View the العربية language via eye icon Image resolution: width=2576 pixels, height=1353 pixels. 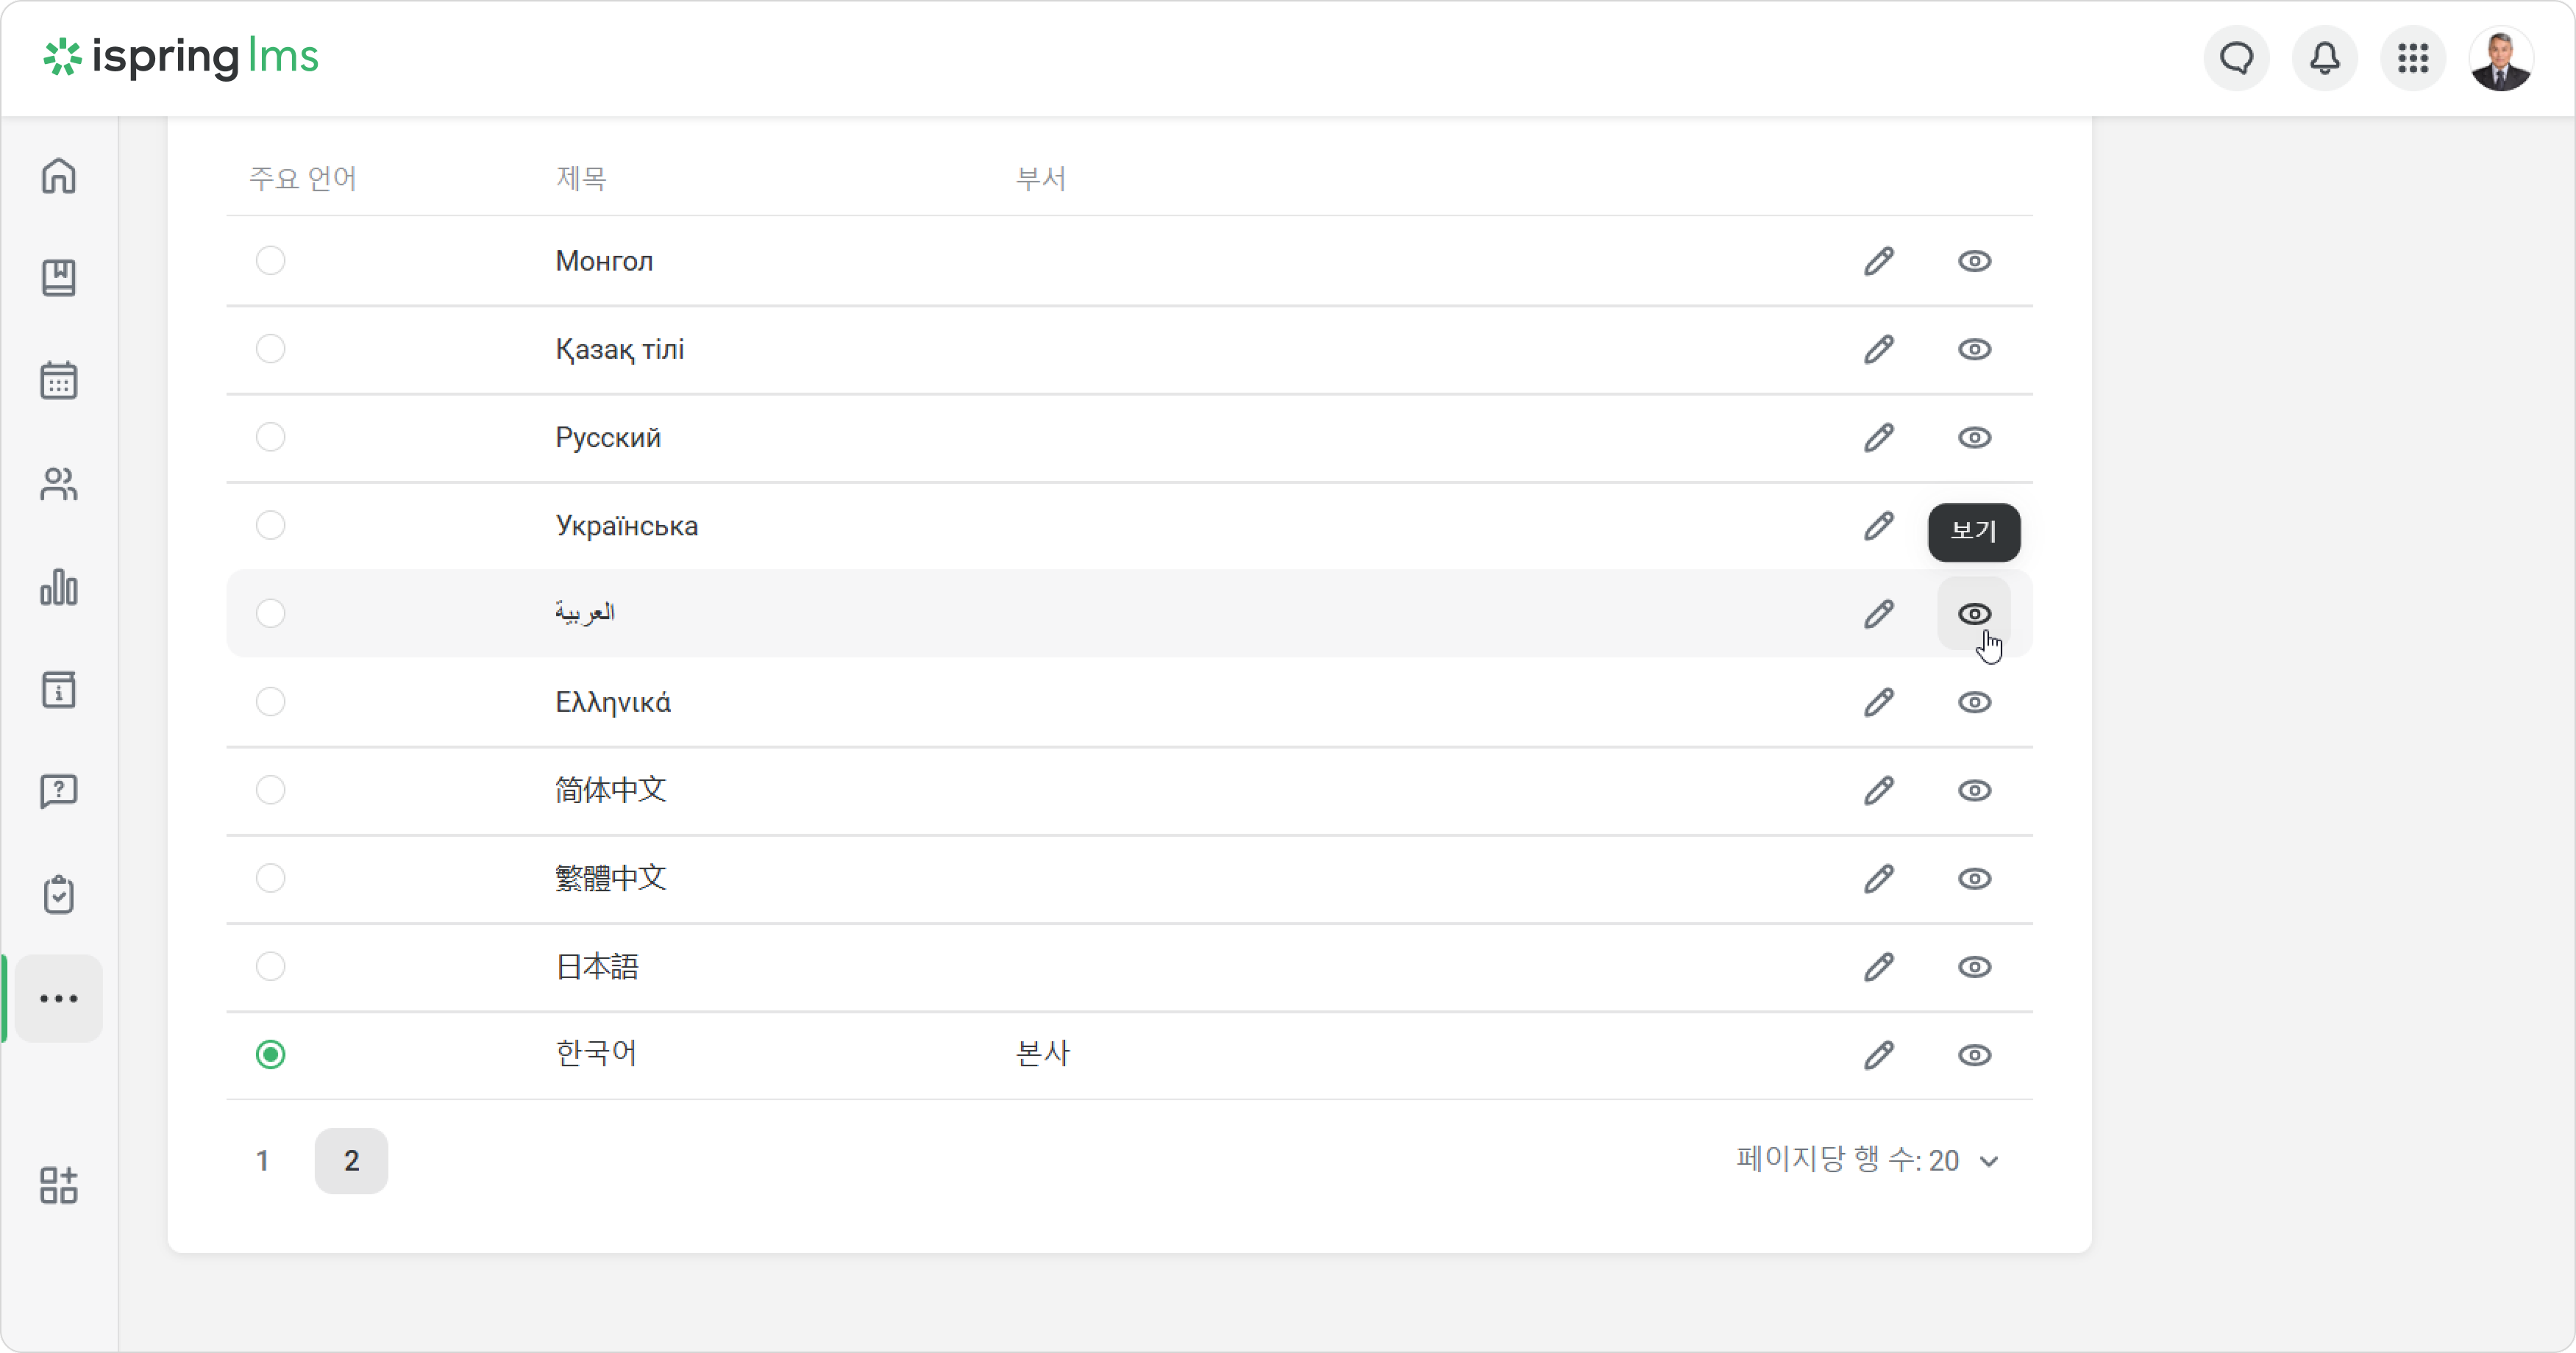pos(1974,614)
